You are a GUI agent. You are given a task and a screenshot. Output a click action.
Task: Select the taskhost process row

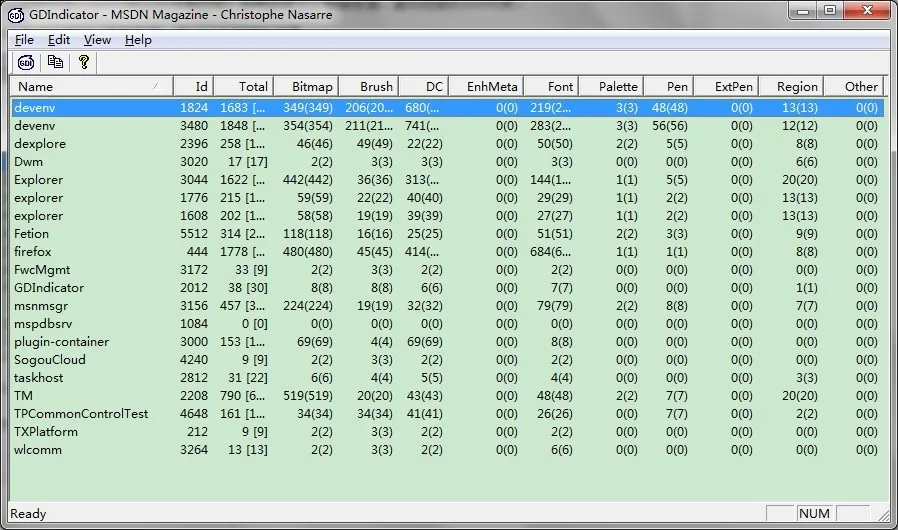click(x=448, y=378)
